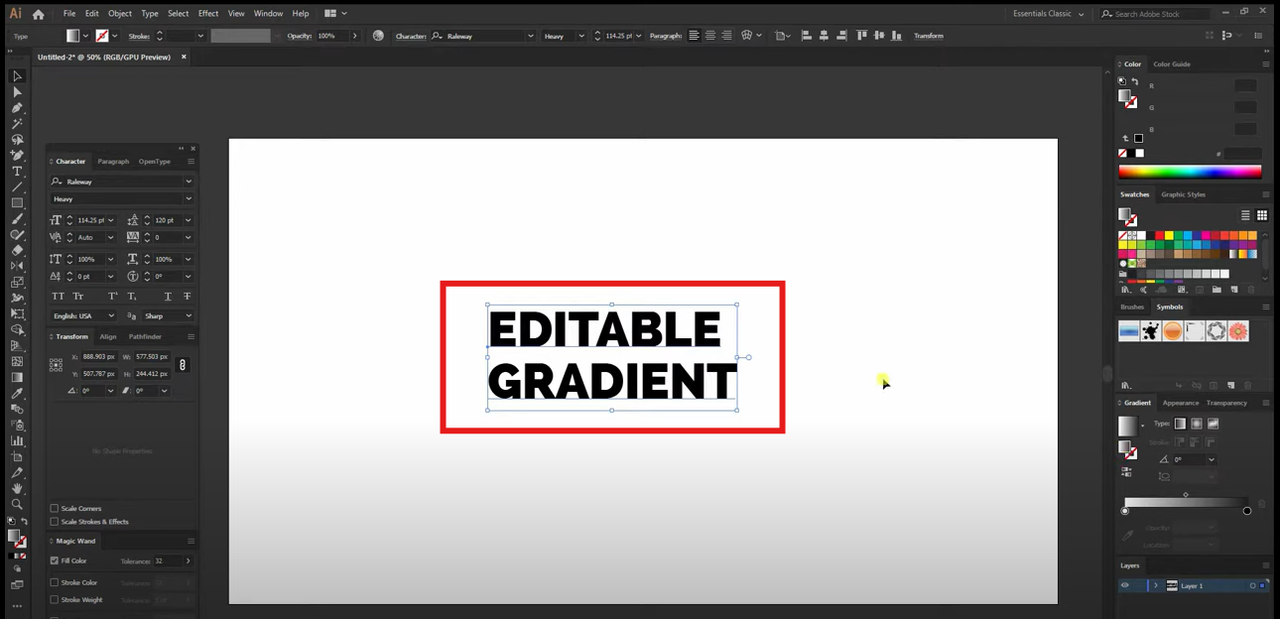Open leading dropdown showing 120 pt
Image resolution: width=1280 pixels, height=619 pixels.
tap(187, 220)
